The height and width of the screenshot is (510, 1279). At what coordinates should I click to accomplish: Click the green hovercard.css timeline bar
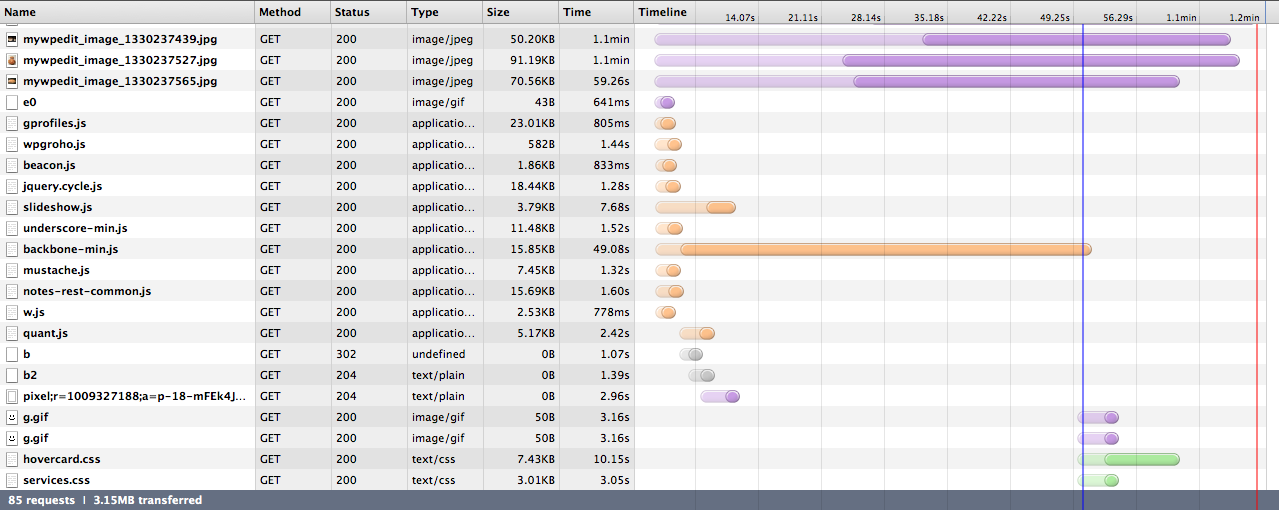1143,459
